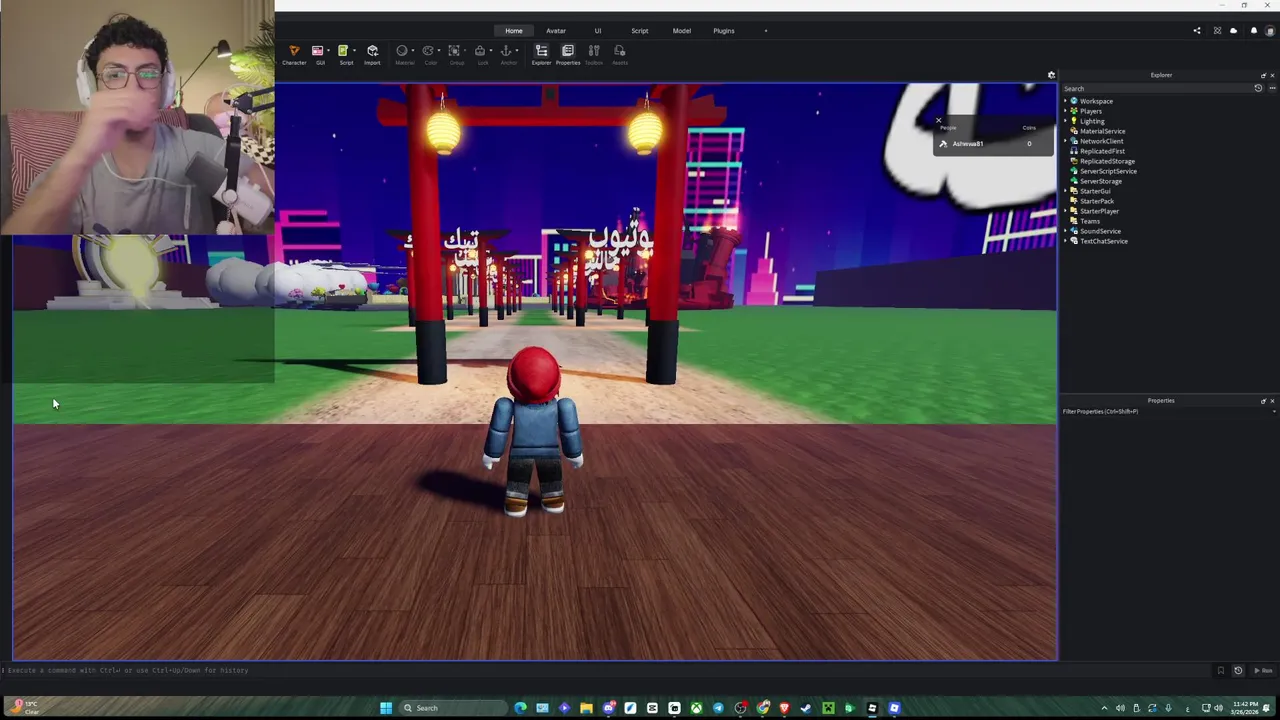
Task: Undock the Explorer panel
Action: coord(1263,75)
